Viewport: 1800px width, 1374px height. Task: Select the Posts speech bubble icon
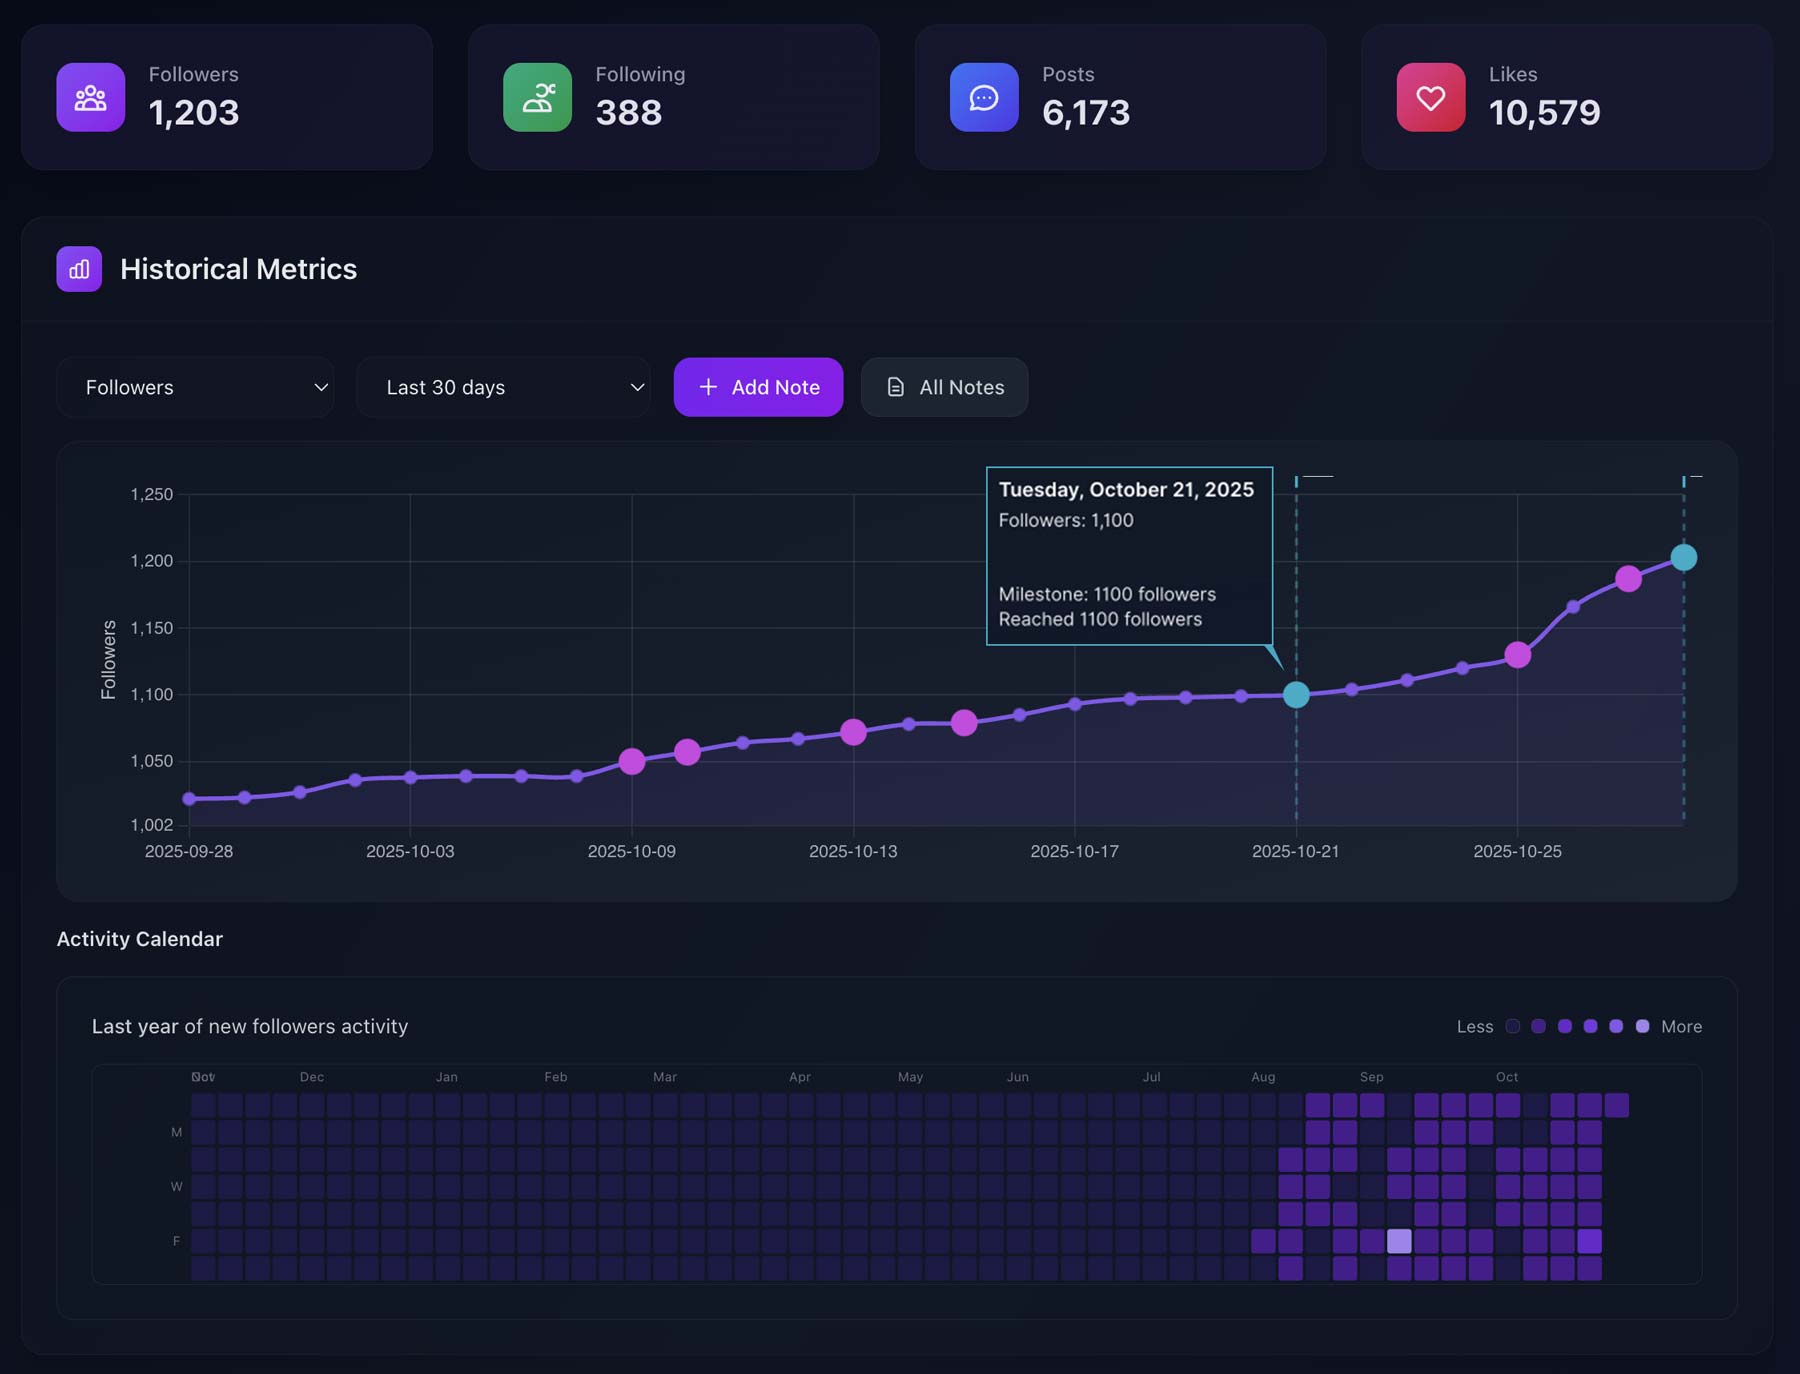coord(984,97)
